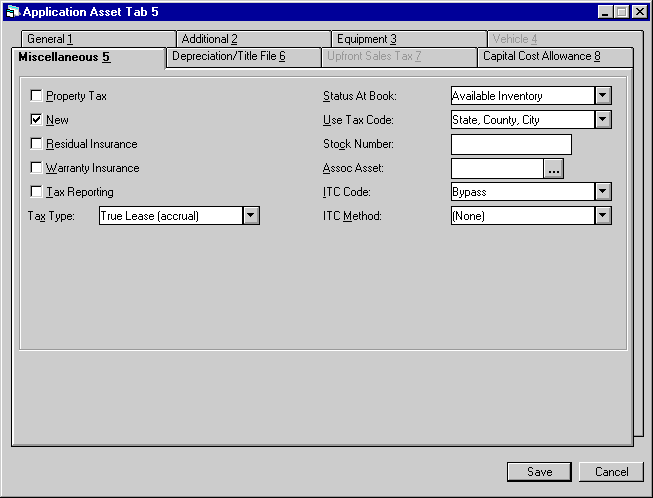Click the Assoc Asset label
The width and height of the screenshot is (653, 498).
click(353, 168)
